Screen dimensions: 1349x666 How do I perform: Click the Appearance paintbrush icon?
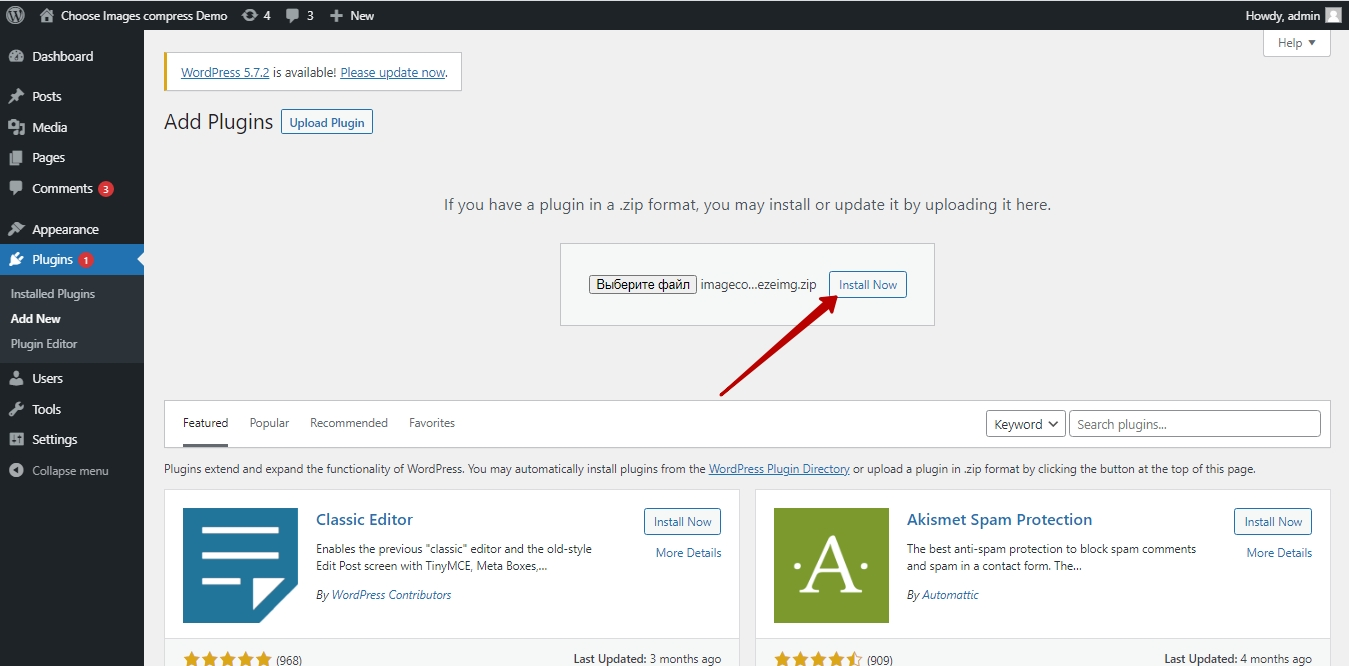click(x=16, y=230)
